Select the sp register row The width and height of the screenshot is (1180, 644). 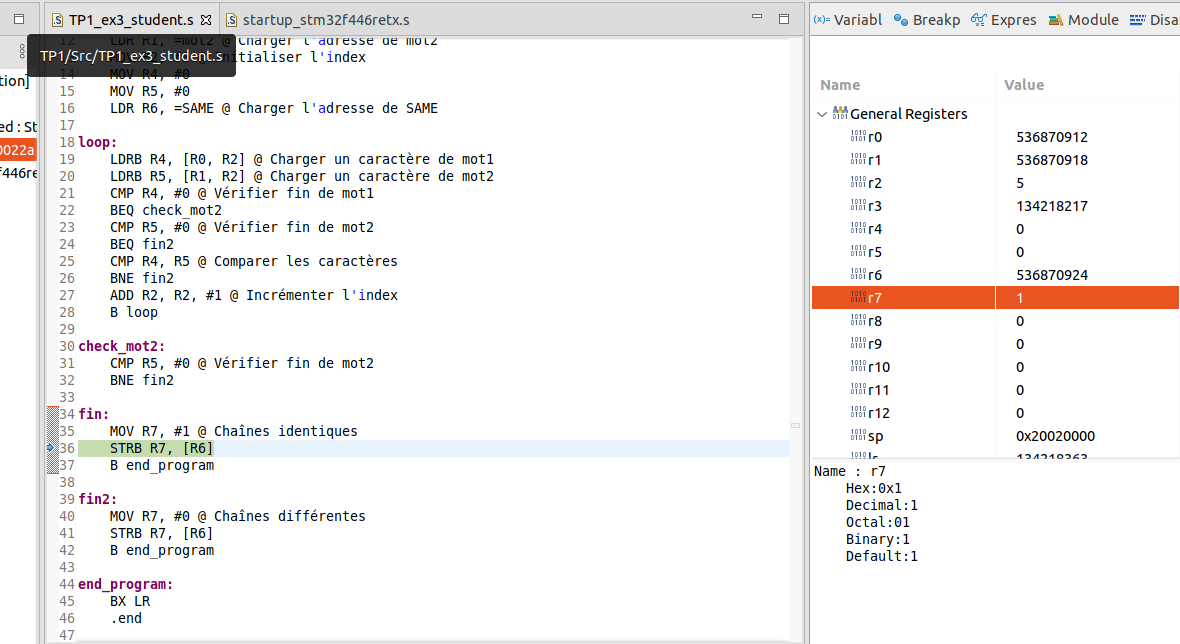point(875,436)
